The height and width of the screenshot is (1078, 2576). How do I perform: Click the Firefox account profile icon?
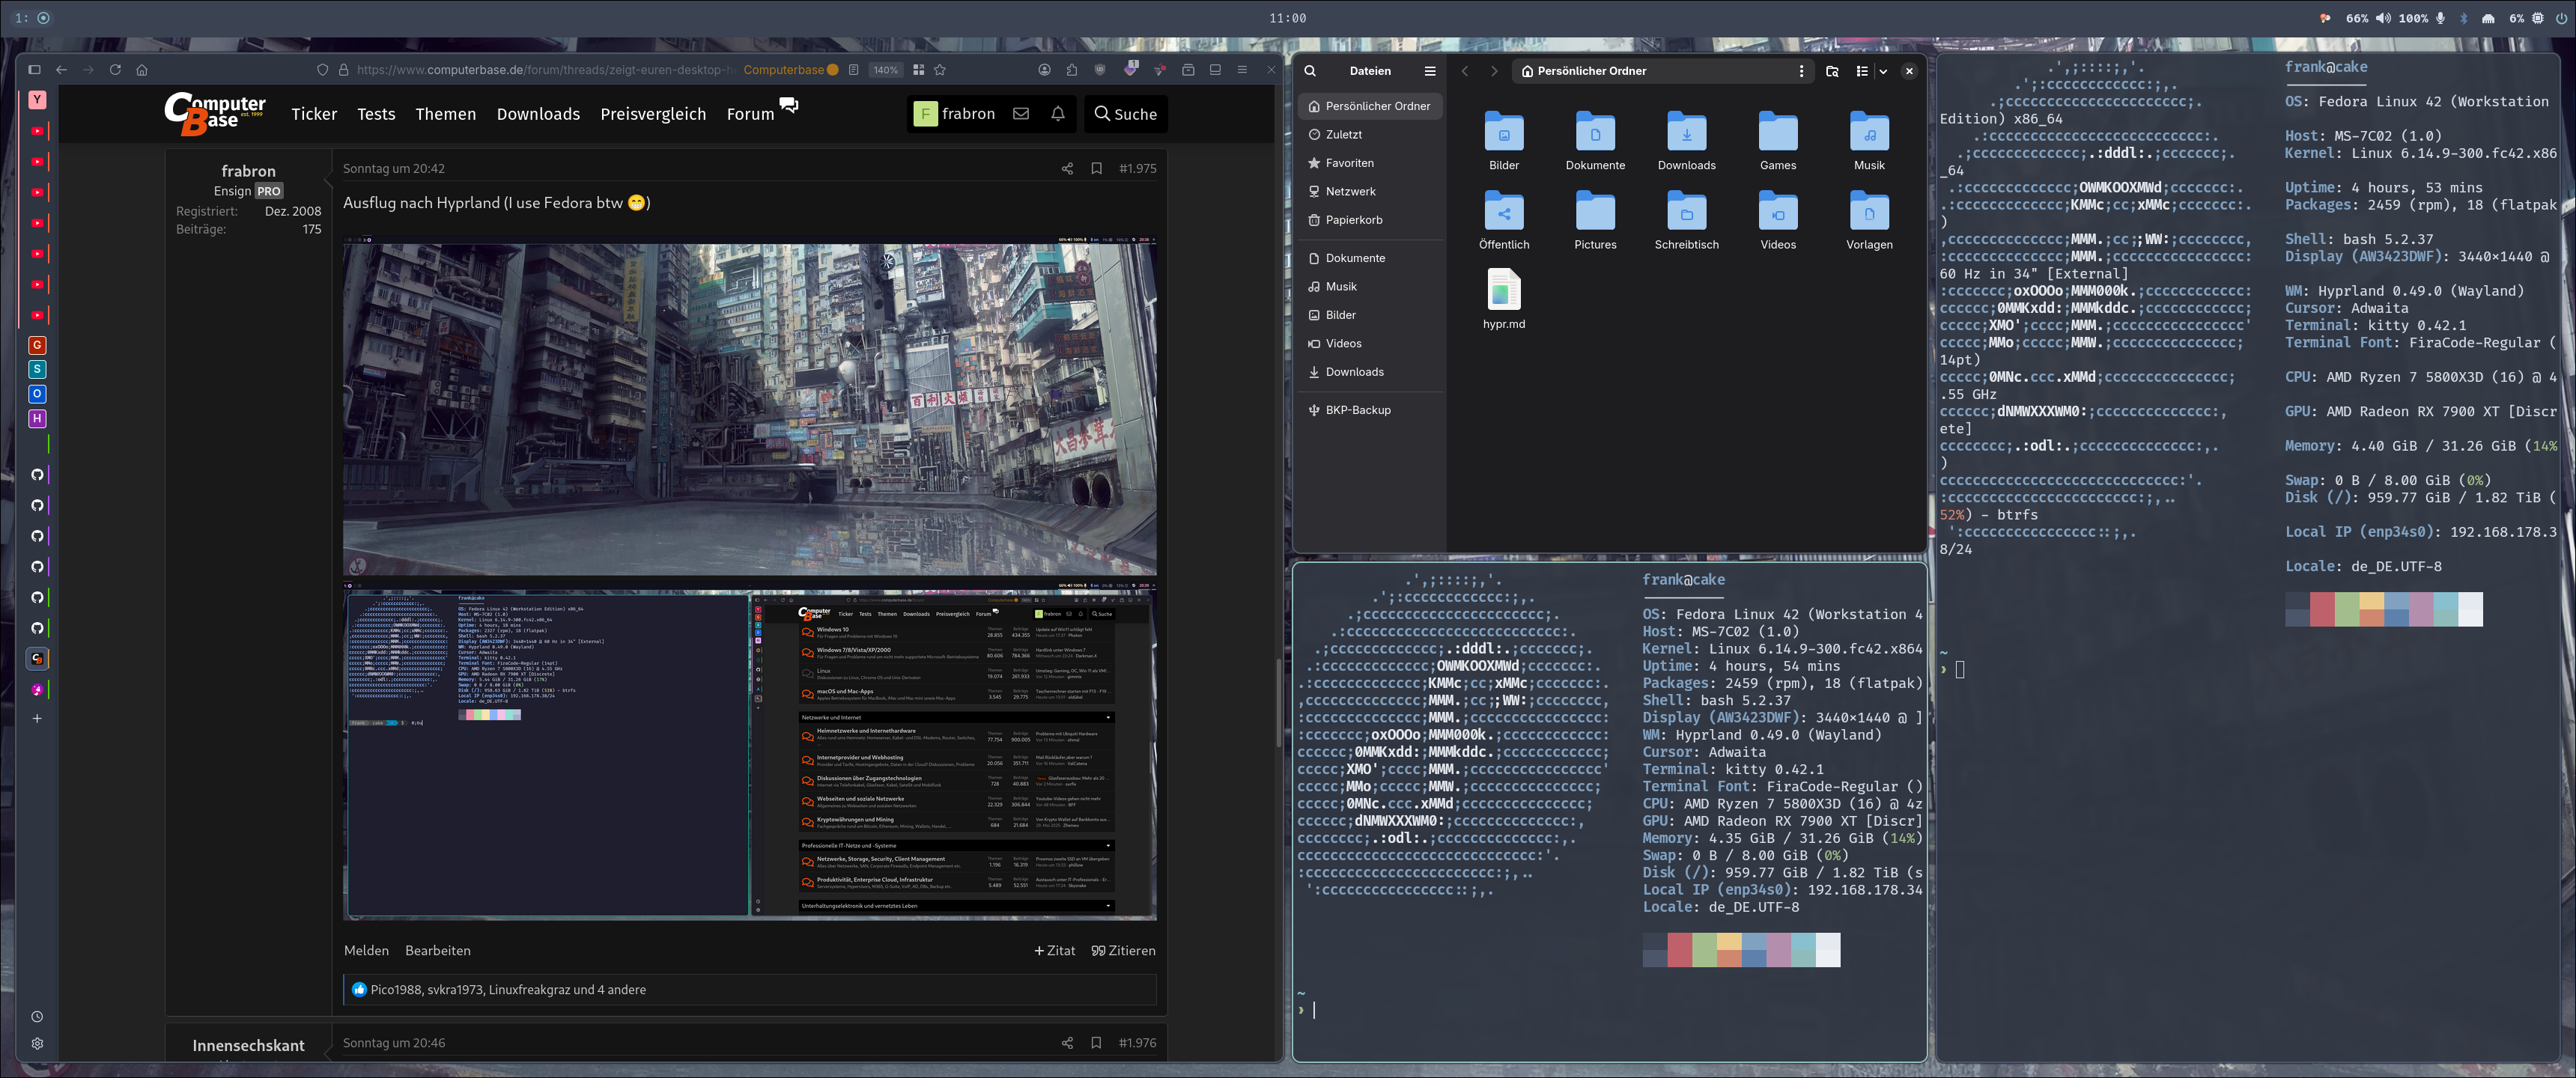click(1045, 70)
